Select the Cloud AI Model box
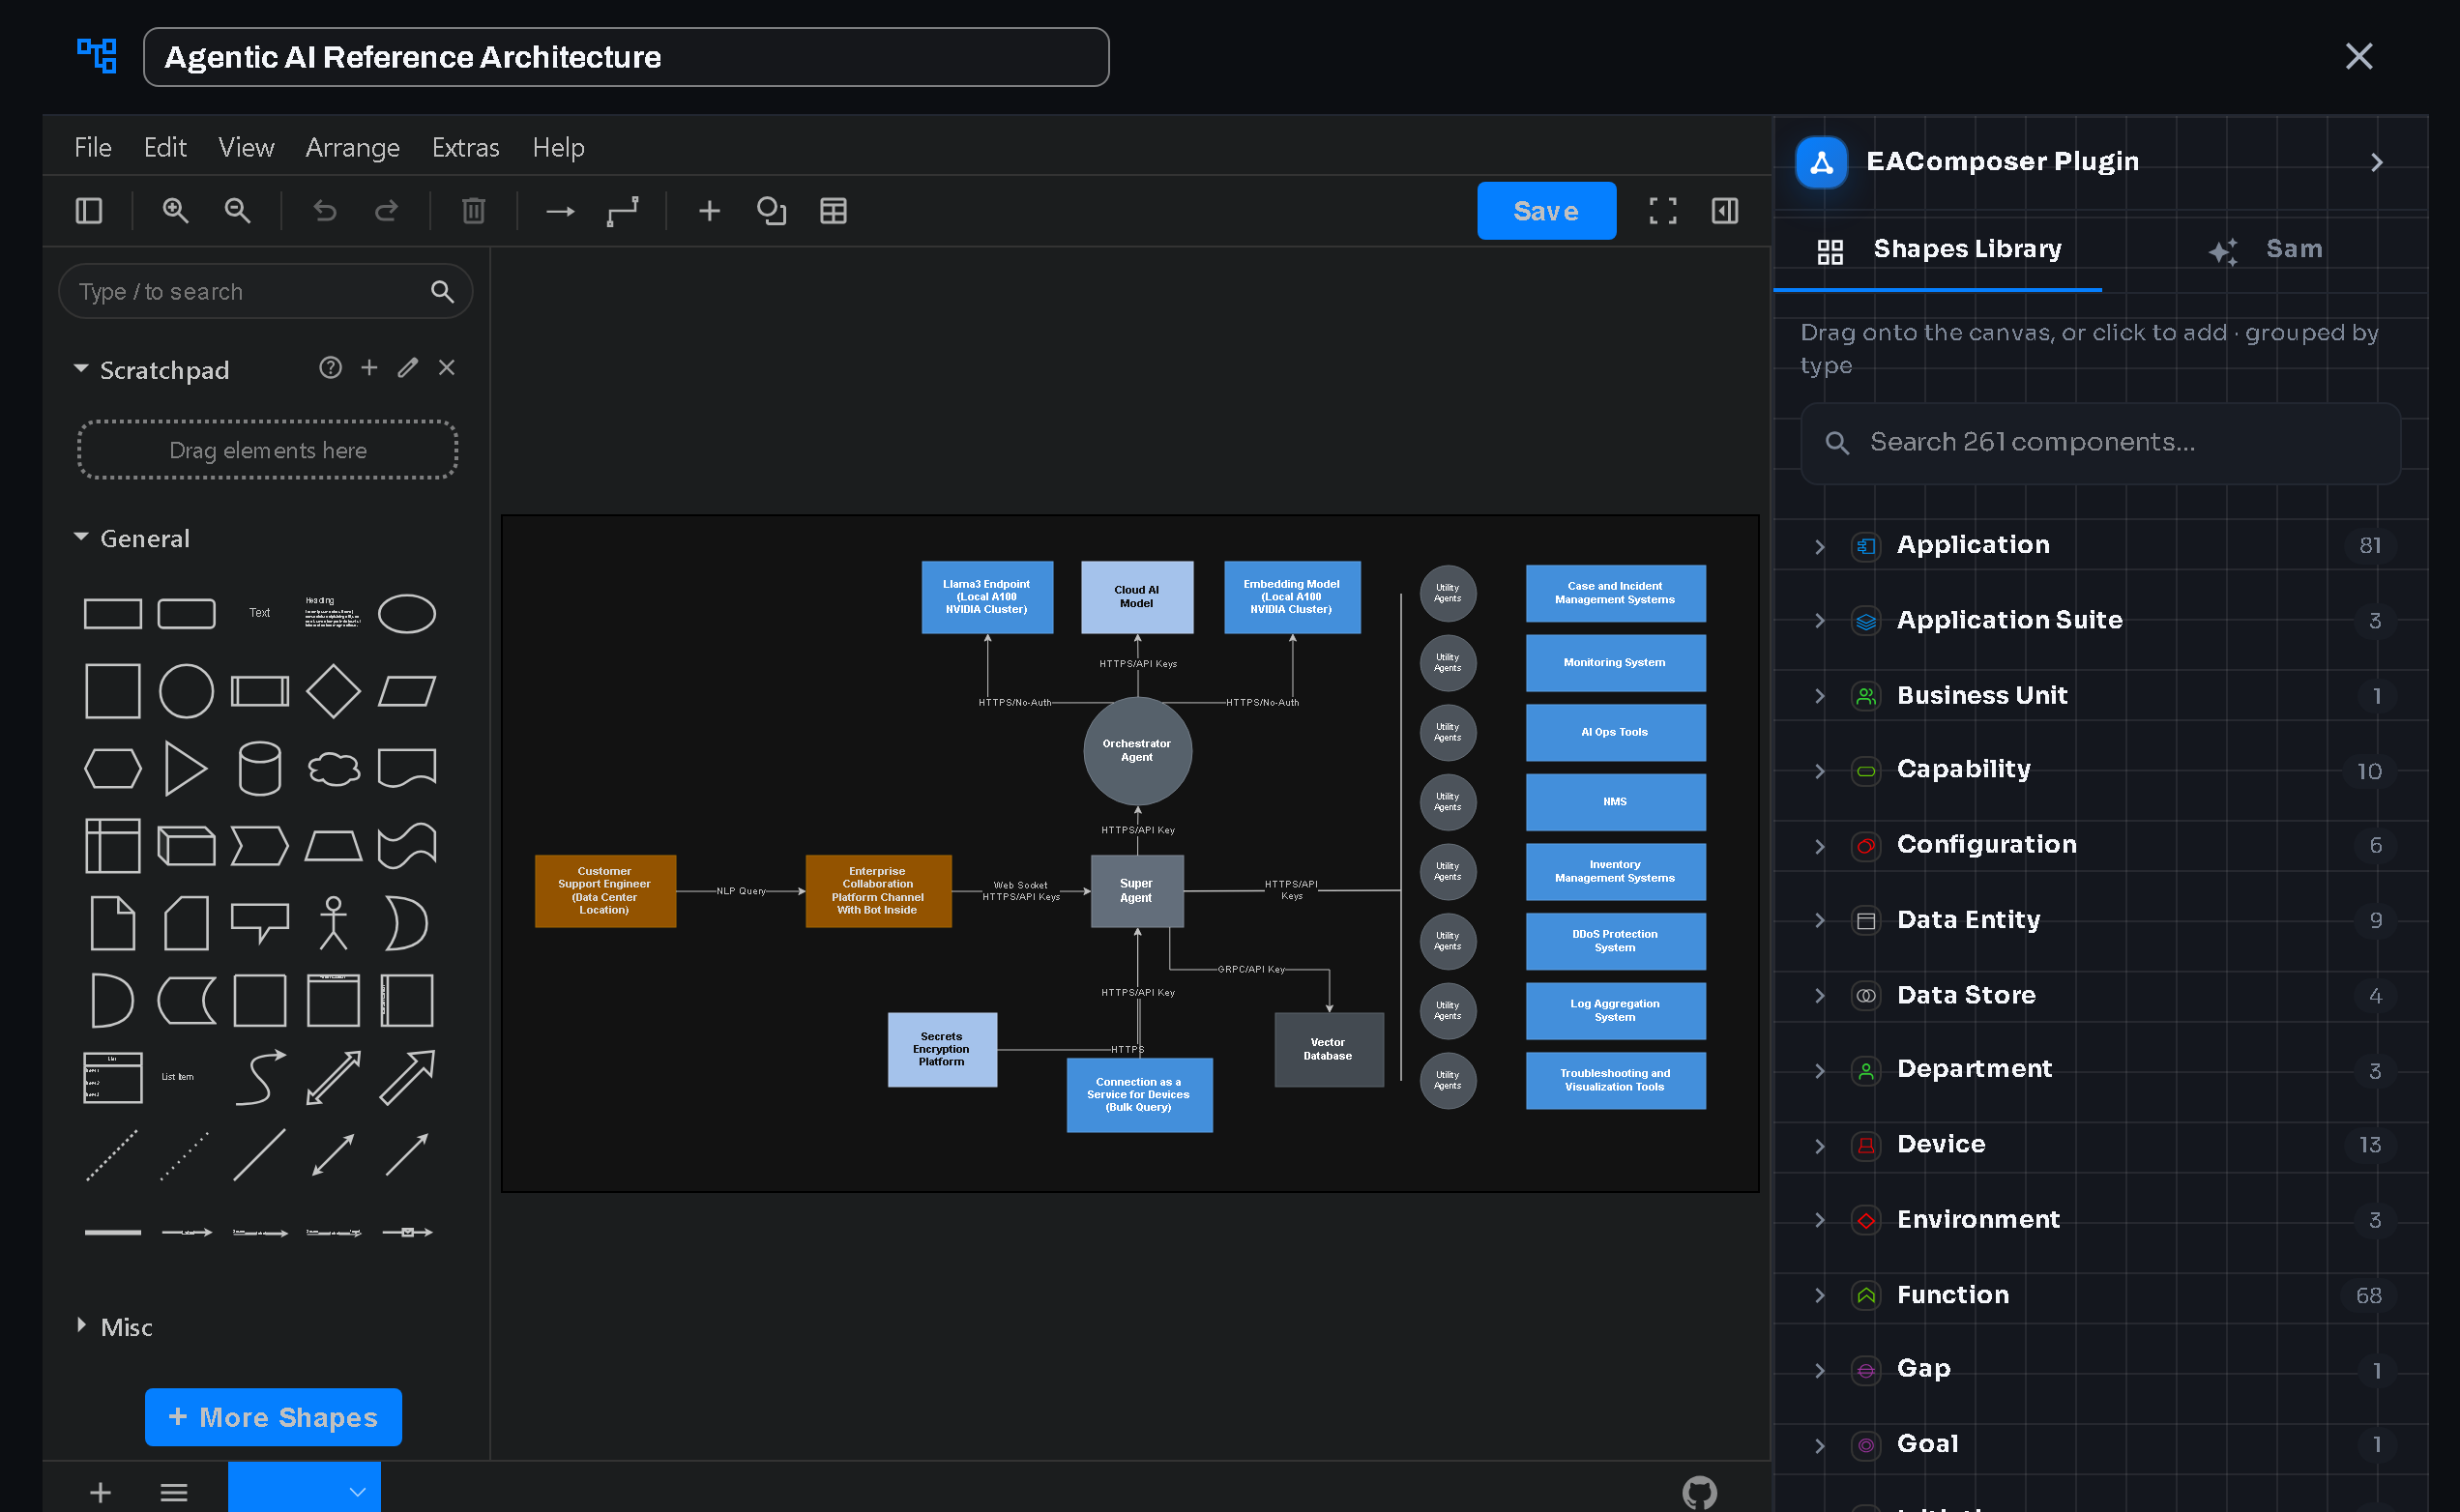This screenshot has width=2460, height=1512. (x=1137, y=597)
